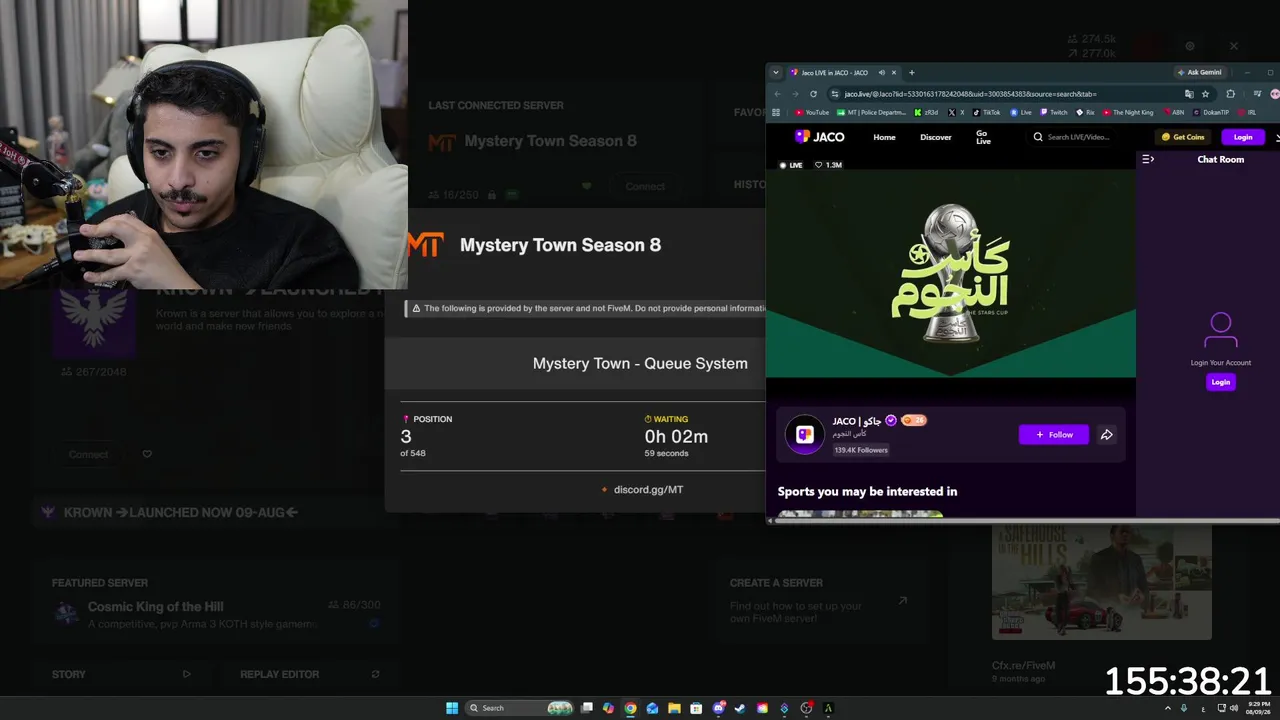Open the Discover tab on JACO

(936, 137)
